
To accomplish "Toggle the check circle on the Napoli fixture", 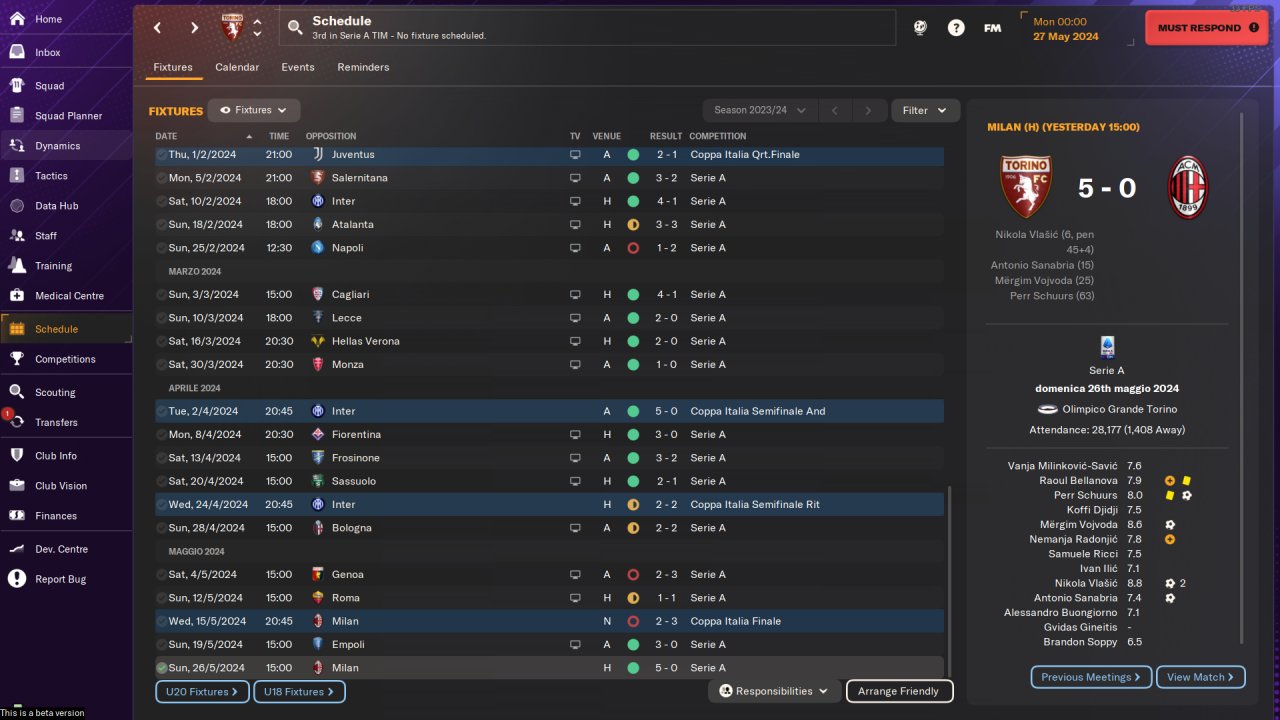I will pos(162,248).
